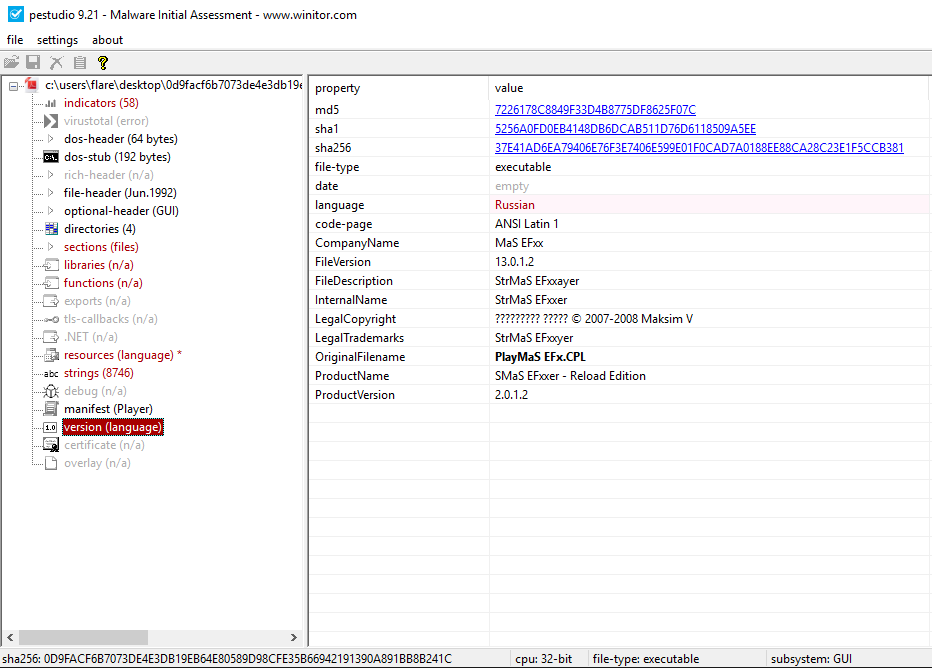
Task: Select libraries (n/a) tree item
Action: click(x=99, y=265)
